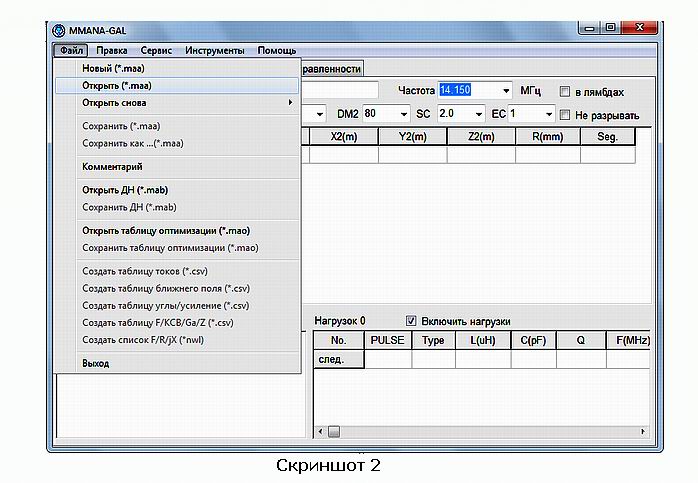Screen dimensions: 698x483
Task: Open the Правка menu
Action: [x=112, y=51]
